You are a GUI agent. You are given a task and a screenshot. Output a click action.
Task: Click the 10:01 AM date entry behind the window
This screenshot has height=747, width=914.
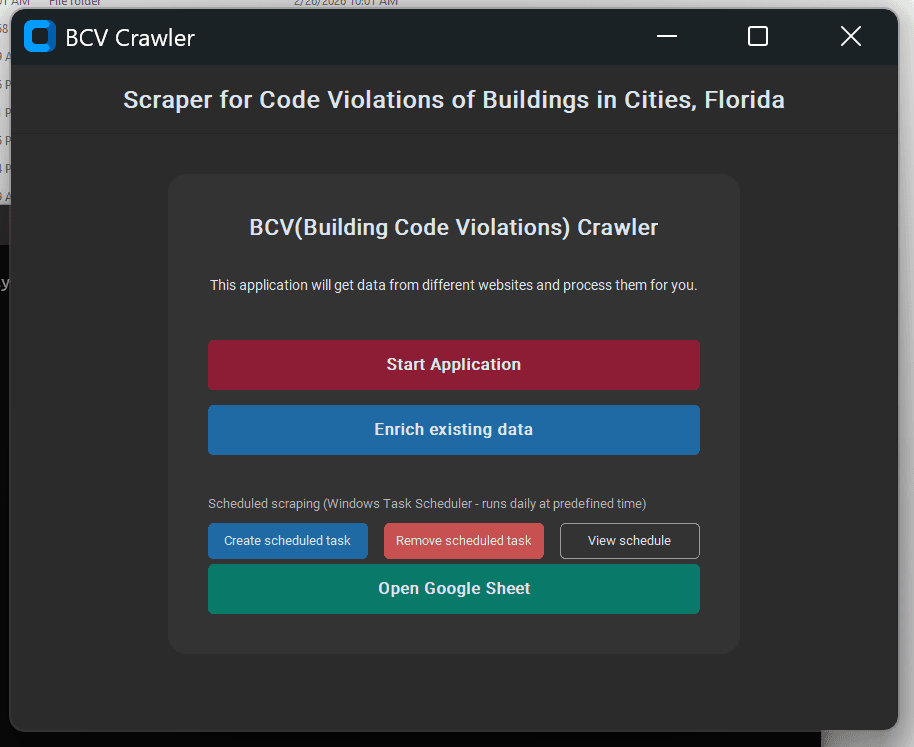pyautogui.click(x=345, y=3)
